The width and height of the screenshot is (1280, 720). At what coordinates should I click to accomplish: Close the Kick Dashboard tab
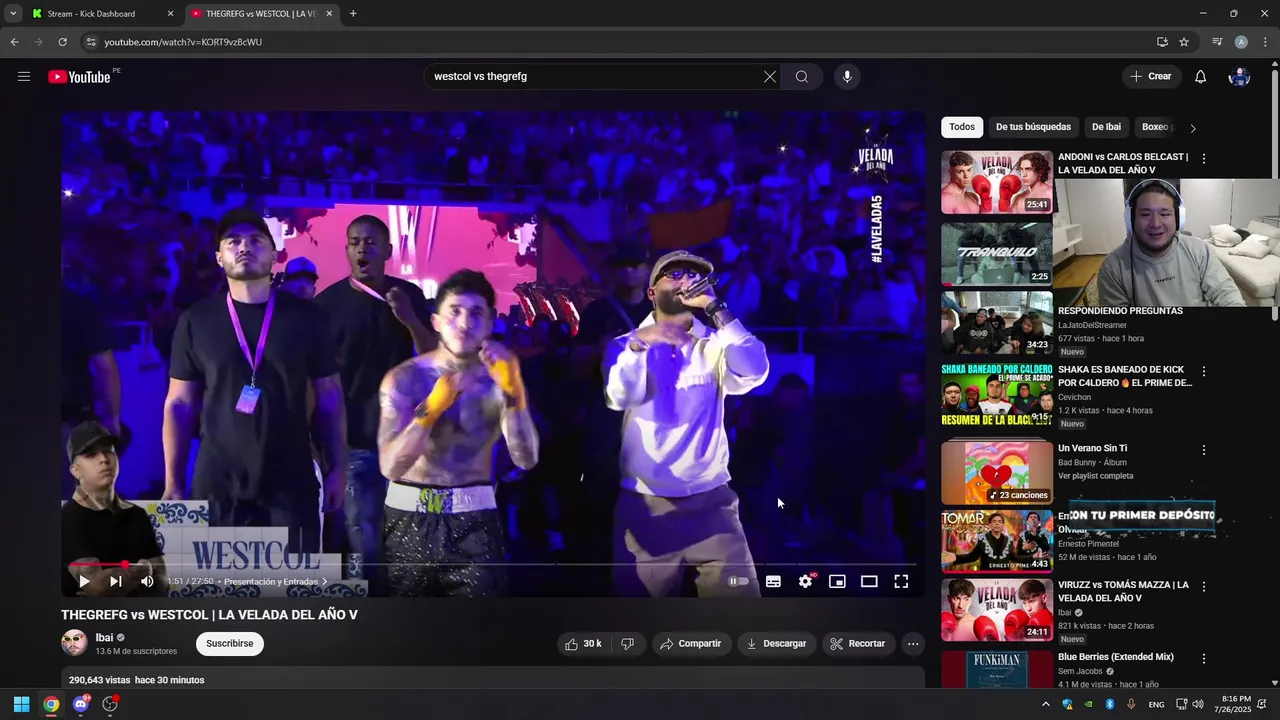click(x=170, y=14)
